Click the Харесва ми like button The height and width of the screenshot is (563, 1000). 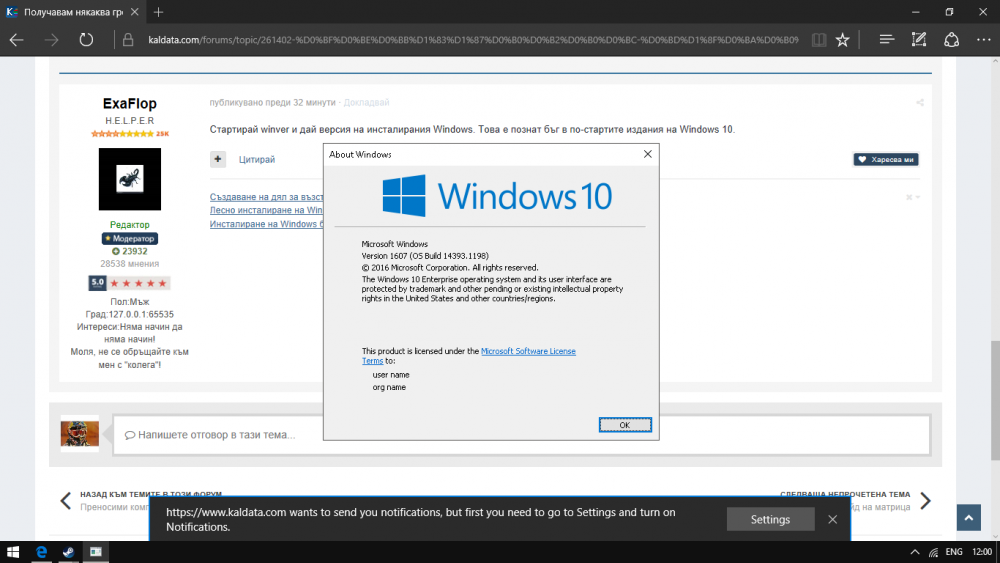[x=886, y=159]
